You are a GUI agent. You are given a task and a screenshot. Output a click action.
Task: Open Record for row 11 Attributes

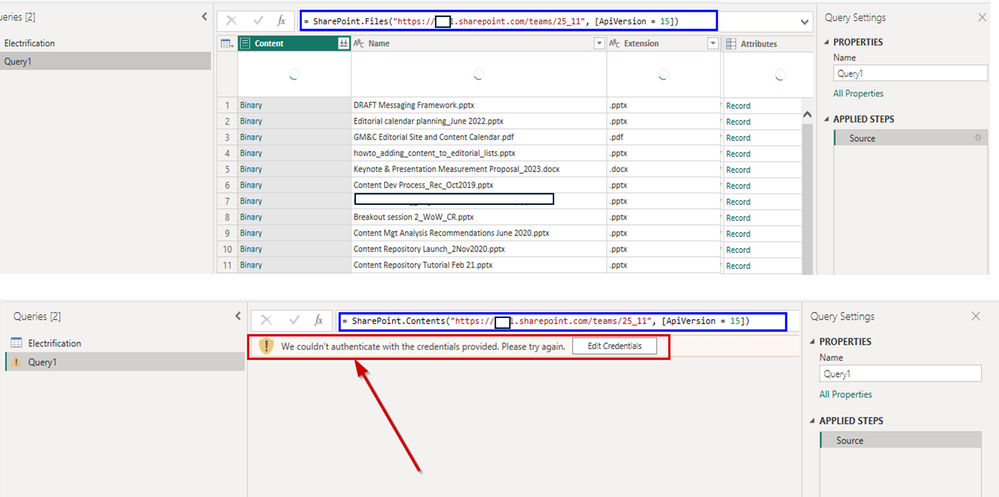(x=738, y=266)
